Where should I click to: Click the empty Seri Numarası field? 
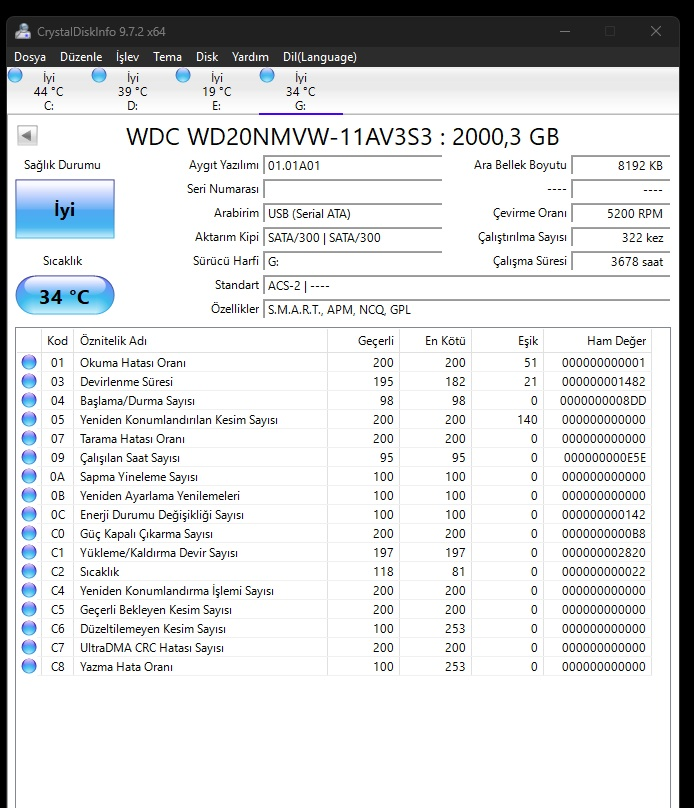pos(352,189)
